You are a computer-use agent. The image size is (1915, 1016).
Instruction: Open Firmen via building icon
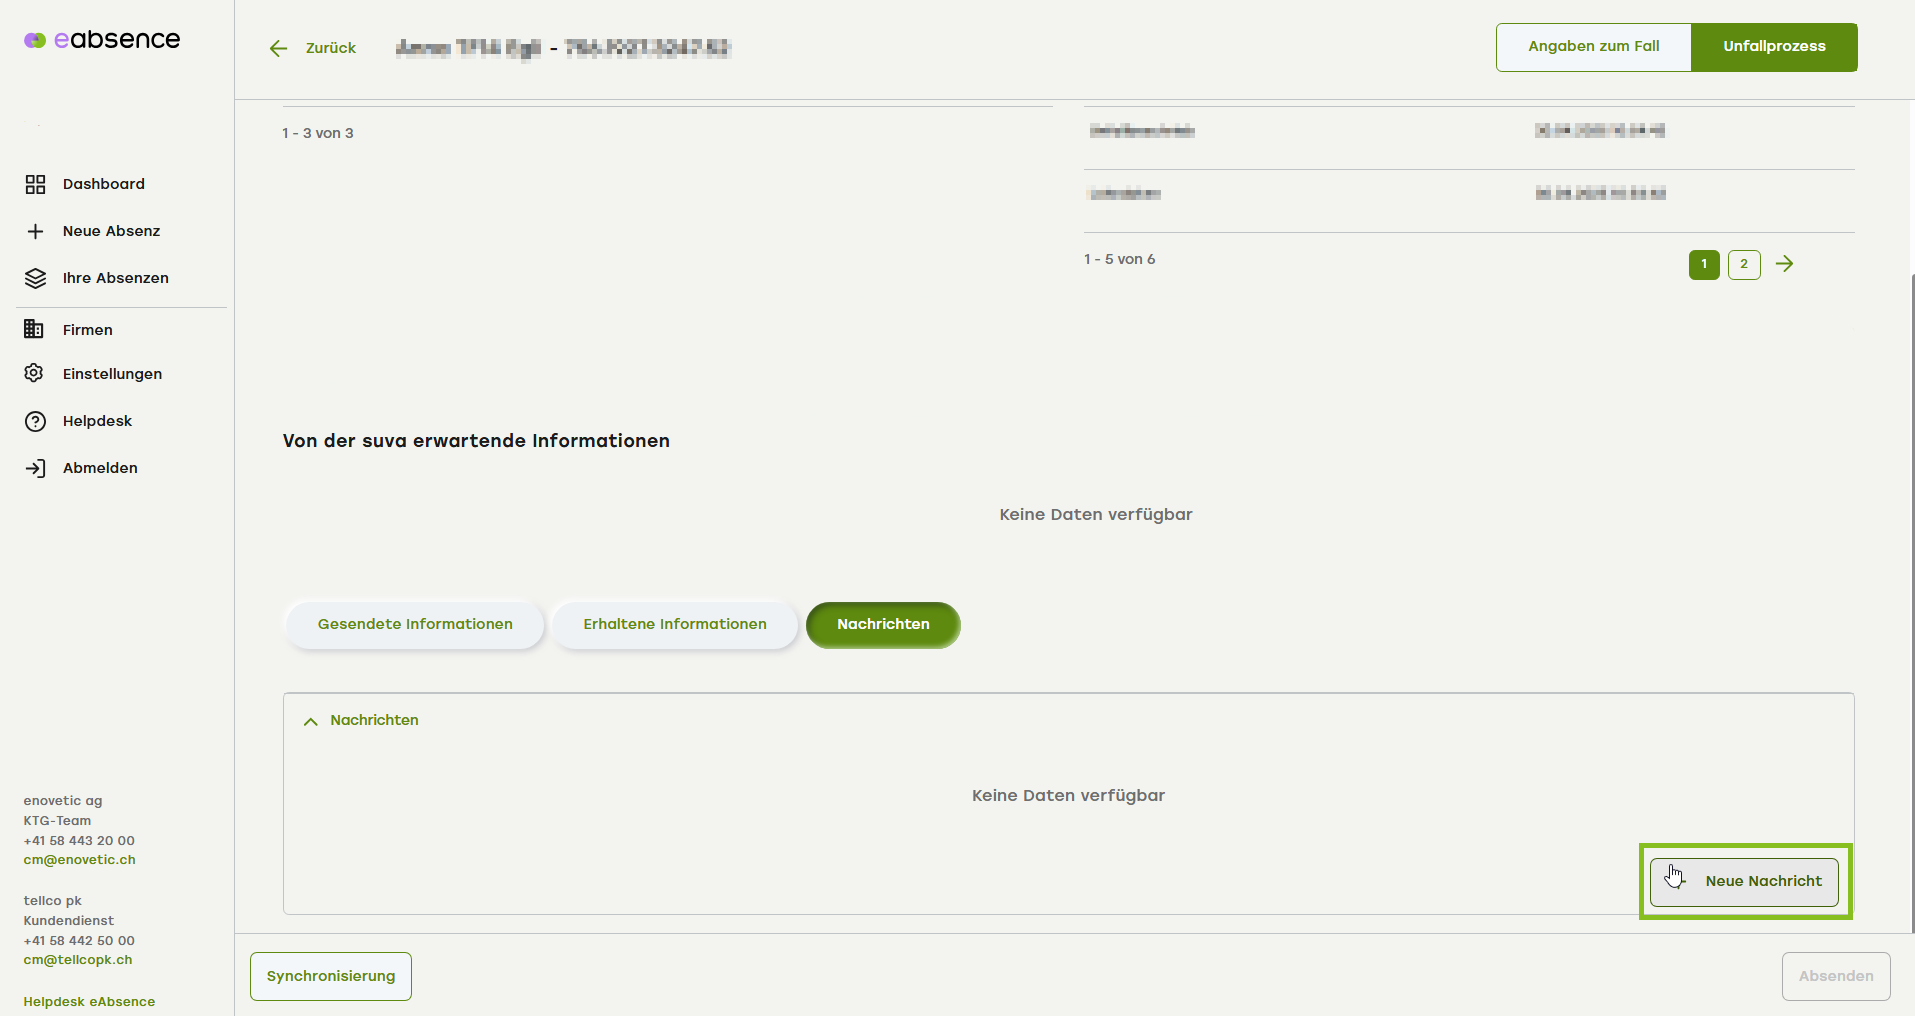[x=34, y=329]
